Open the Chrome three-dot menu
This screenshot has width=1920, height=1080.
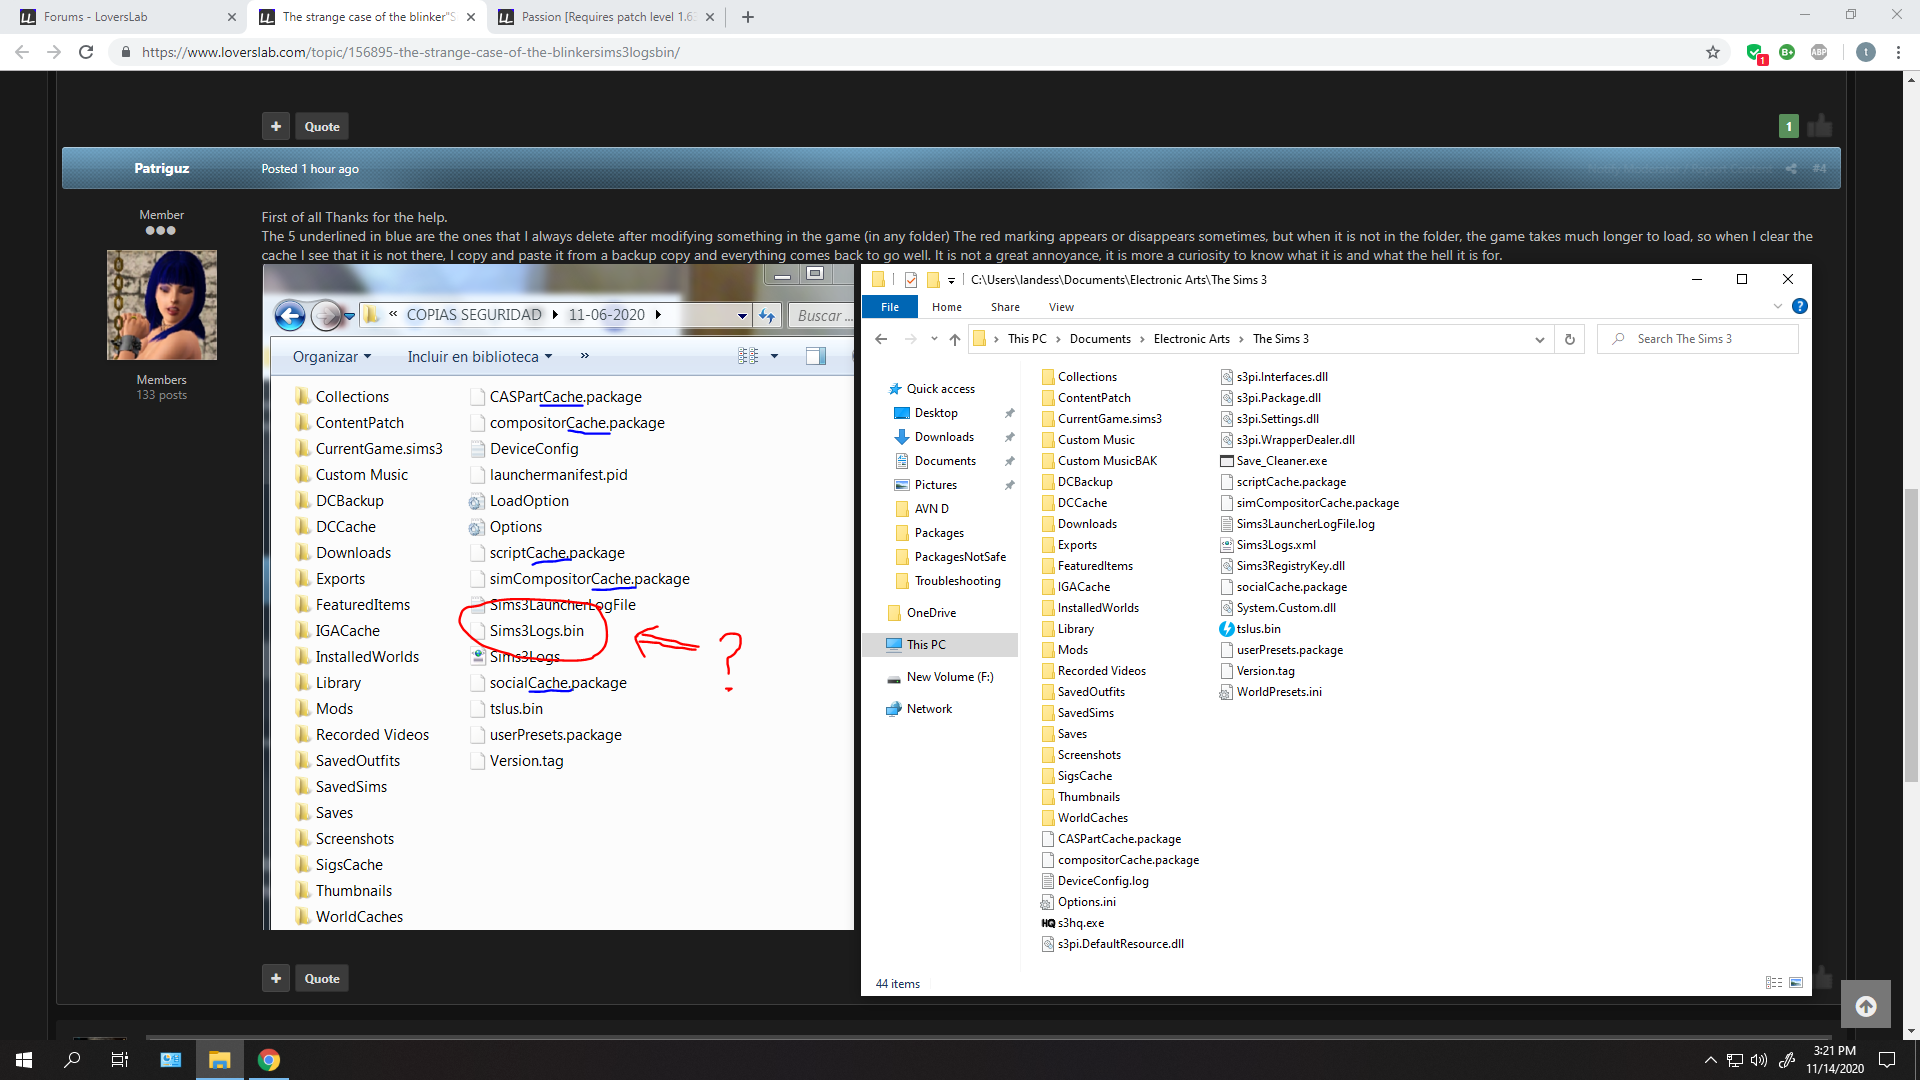[1898, 52]
